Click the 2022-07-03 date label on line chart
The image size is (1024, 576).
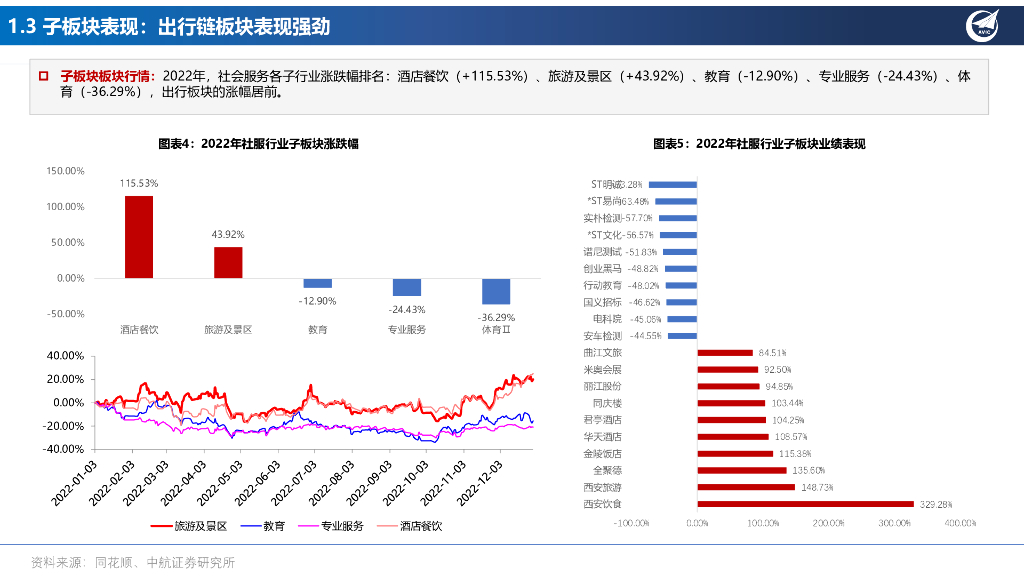294,483
